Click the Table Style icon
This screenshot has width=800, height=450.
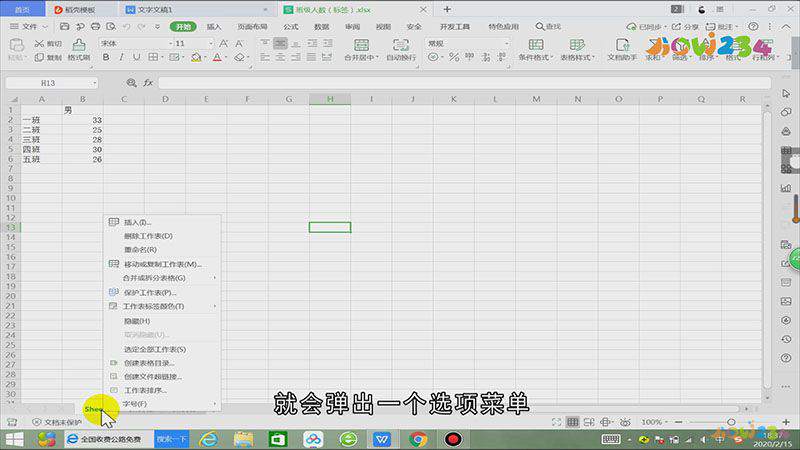(577, 45)
